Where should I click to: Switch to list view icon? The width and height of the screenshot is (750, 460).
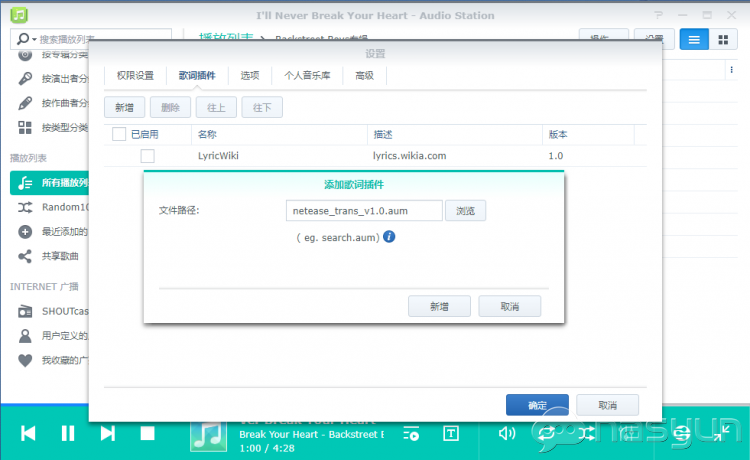pyautogui.click(x=694, y=40)
